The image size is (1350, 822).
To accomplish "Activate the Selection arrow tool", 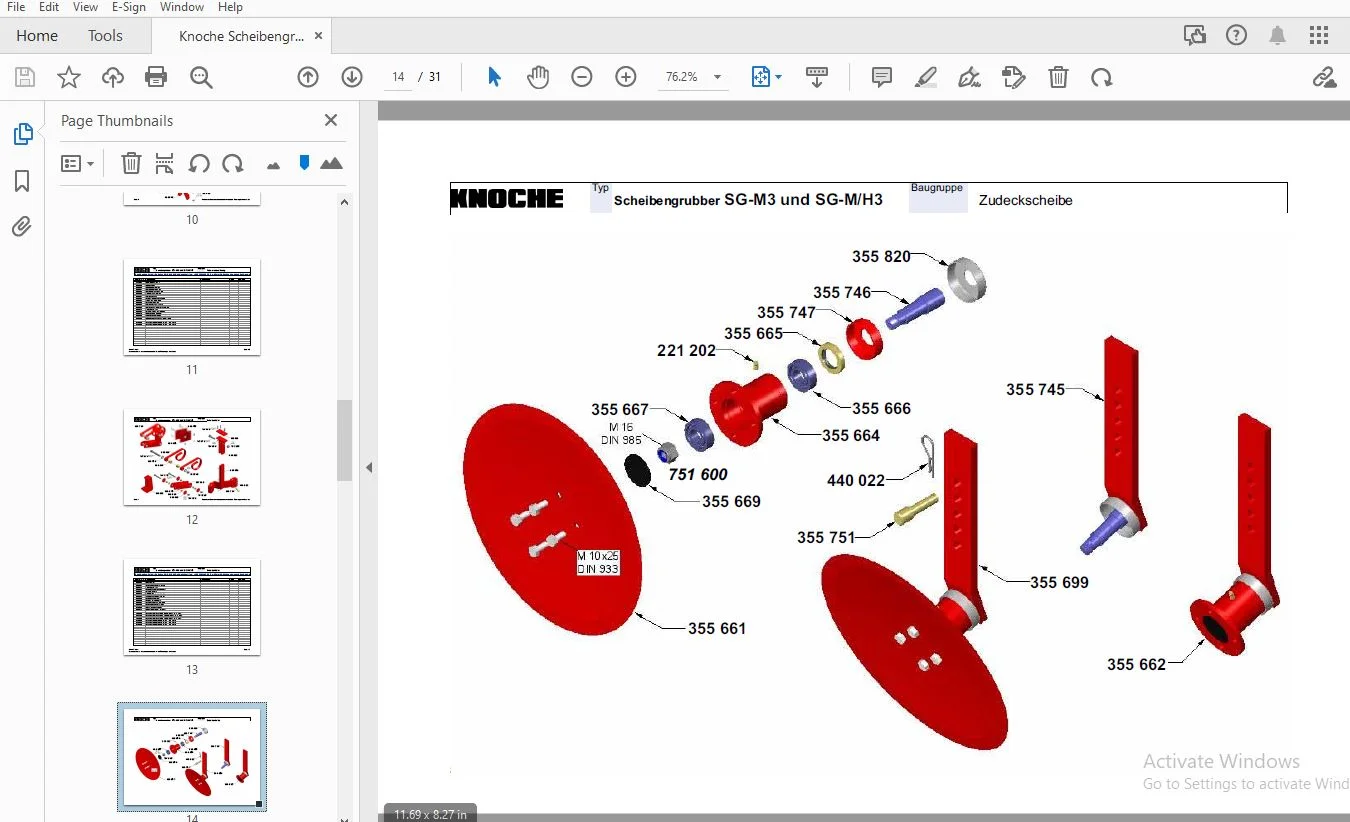I will click(494, 77).
